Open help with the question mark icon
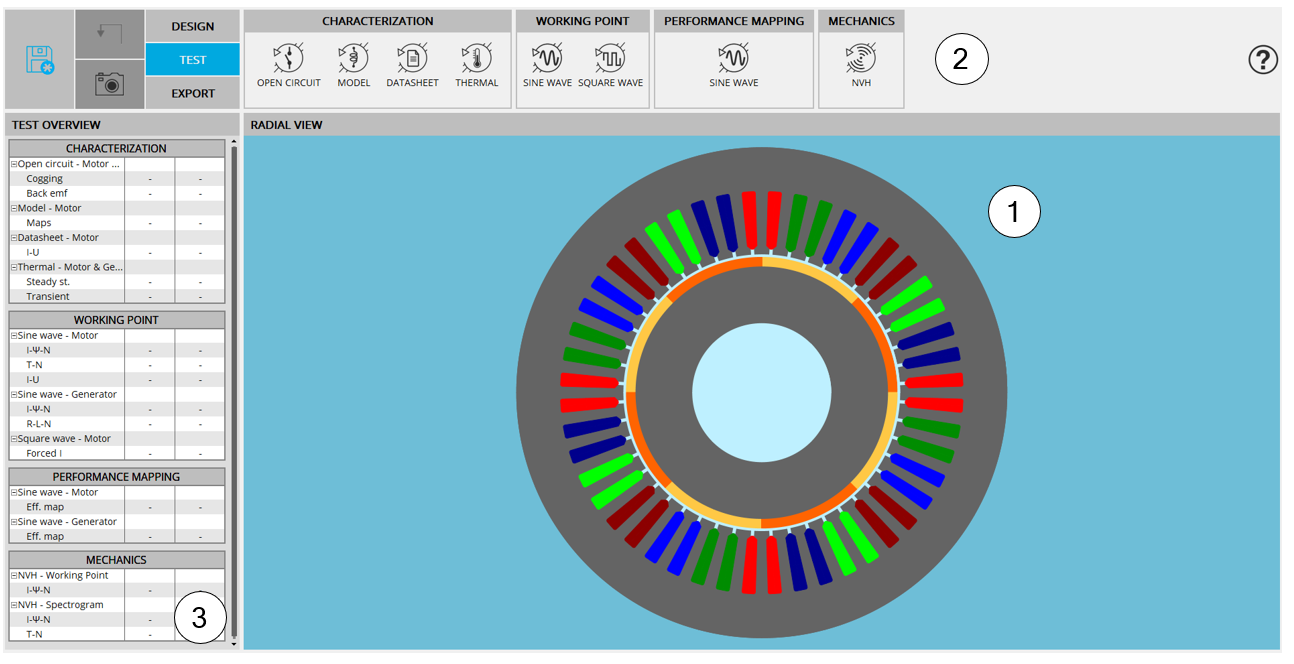Screen dimensions: 1294x664 coord(1263,60)
